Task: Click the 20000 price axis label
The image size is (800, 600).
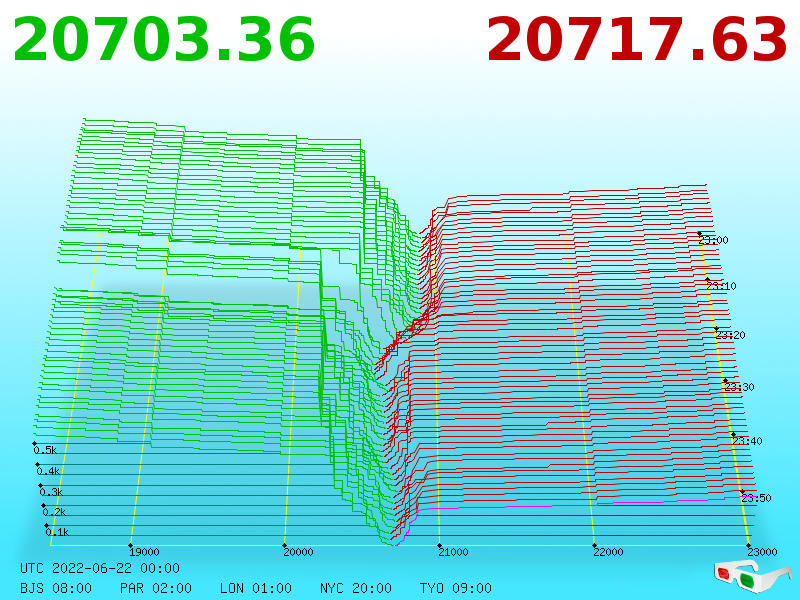Action: pyautogui.click(x=298, y=552)
